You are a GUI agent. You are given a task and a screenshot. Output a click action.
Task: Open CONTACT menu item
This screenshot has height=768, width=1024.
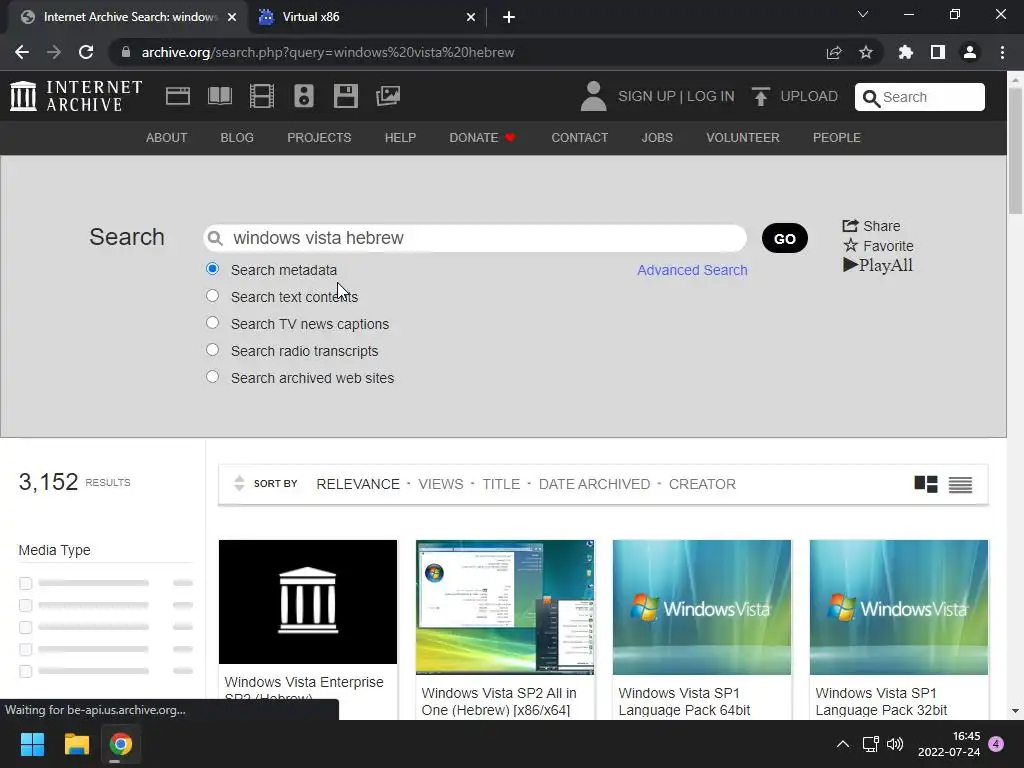point(579,138)
